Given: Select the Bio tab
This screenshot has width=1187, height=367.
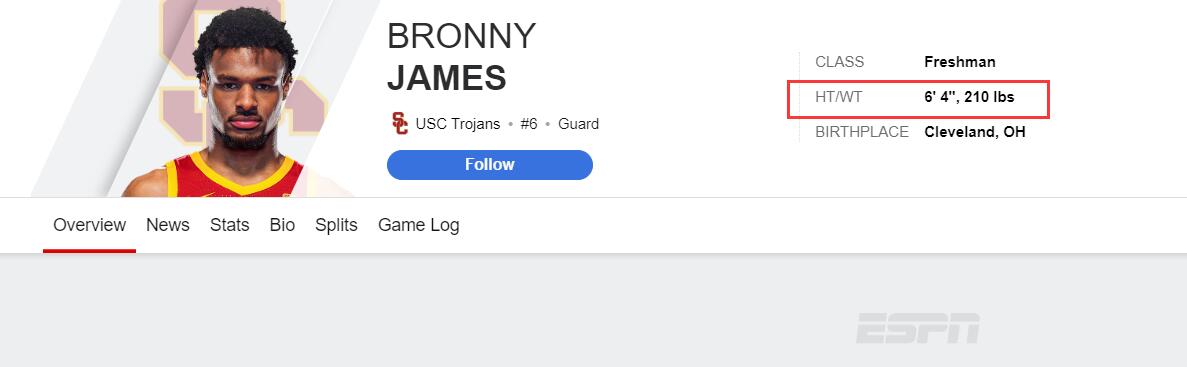Looking at the screenshot, I should 282,225.
